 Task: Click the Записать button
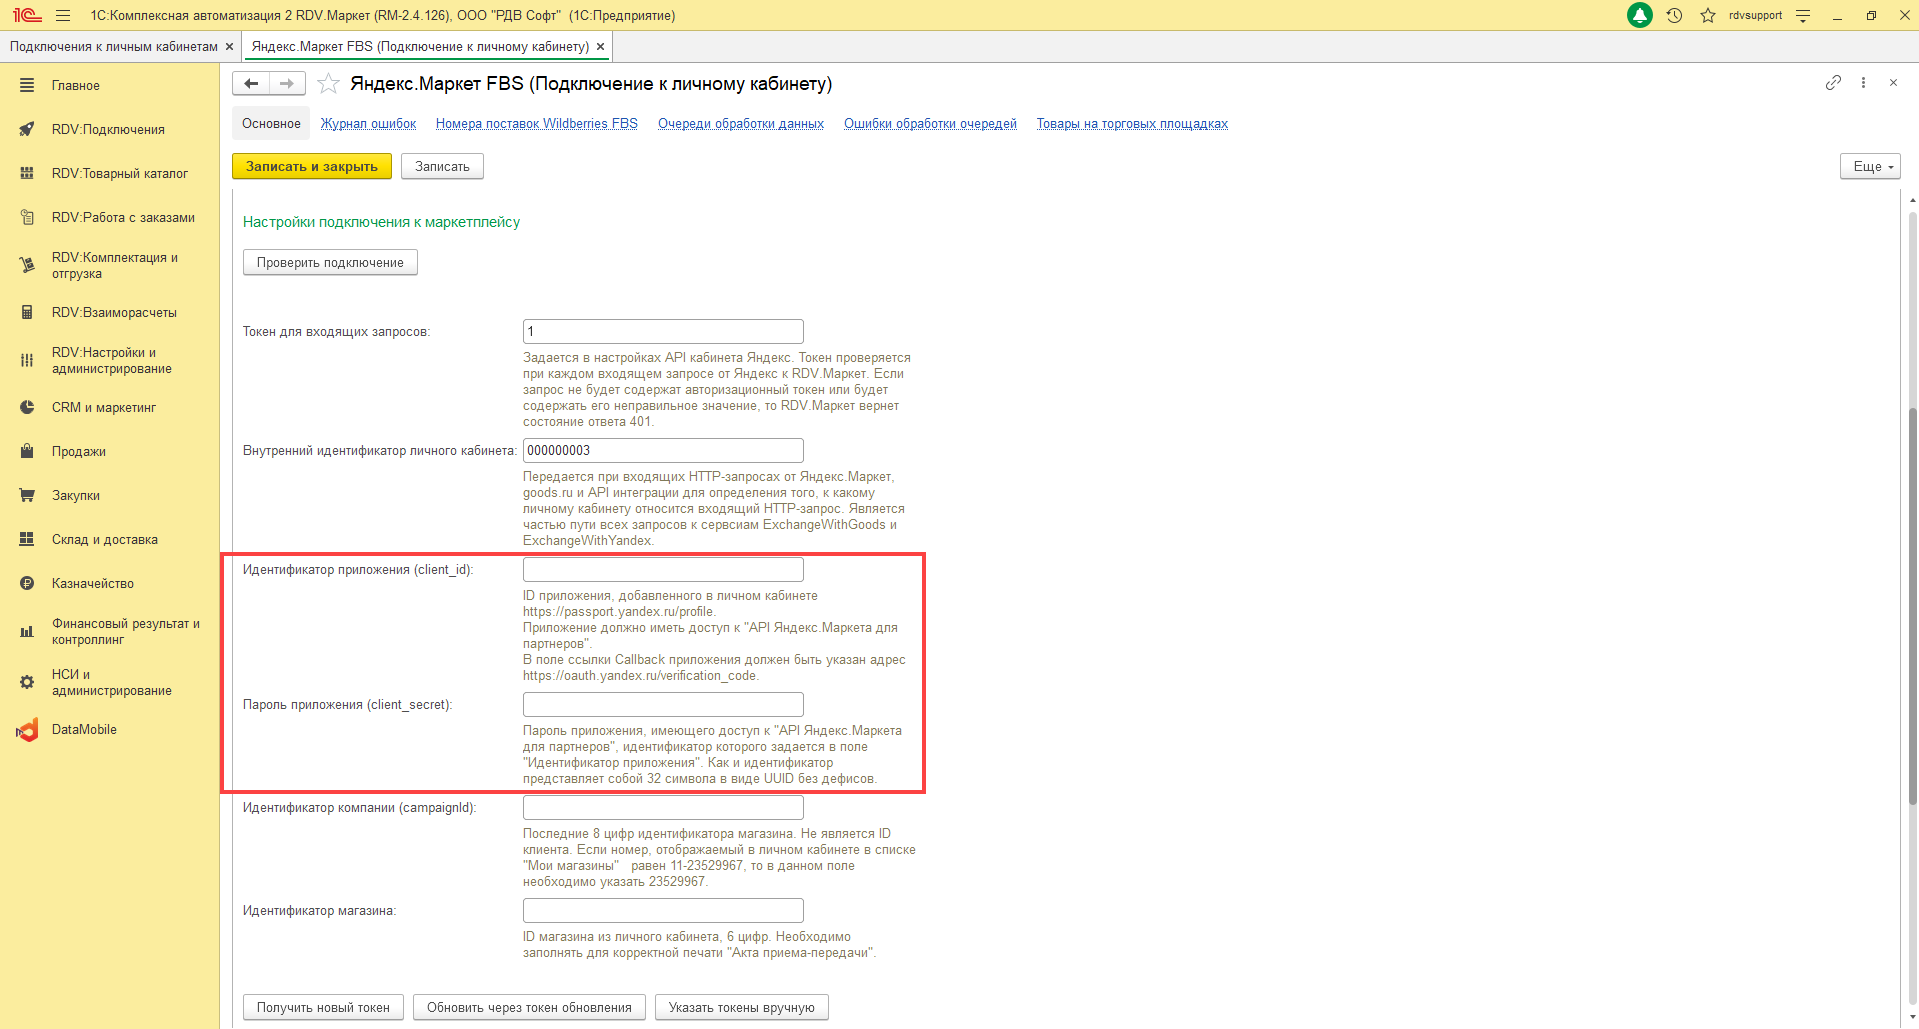(442, 167)
